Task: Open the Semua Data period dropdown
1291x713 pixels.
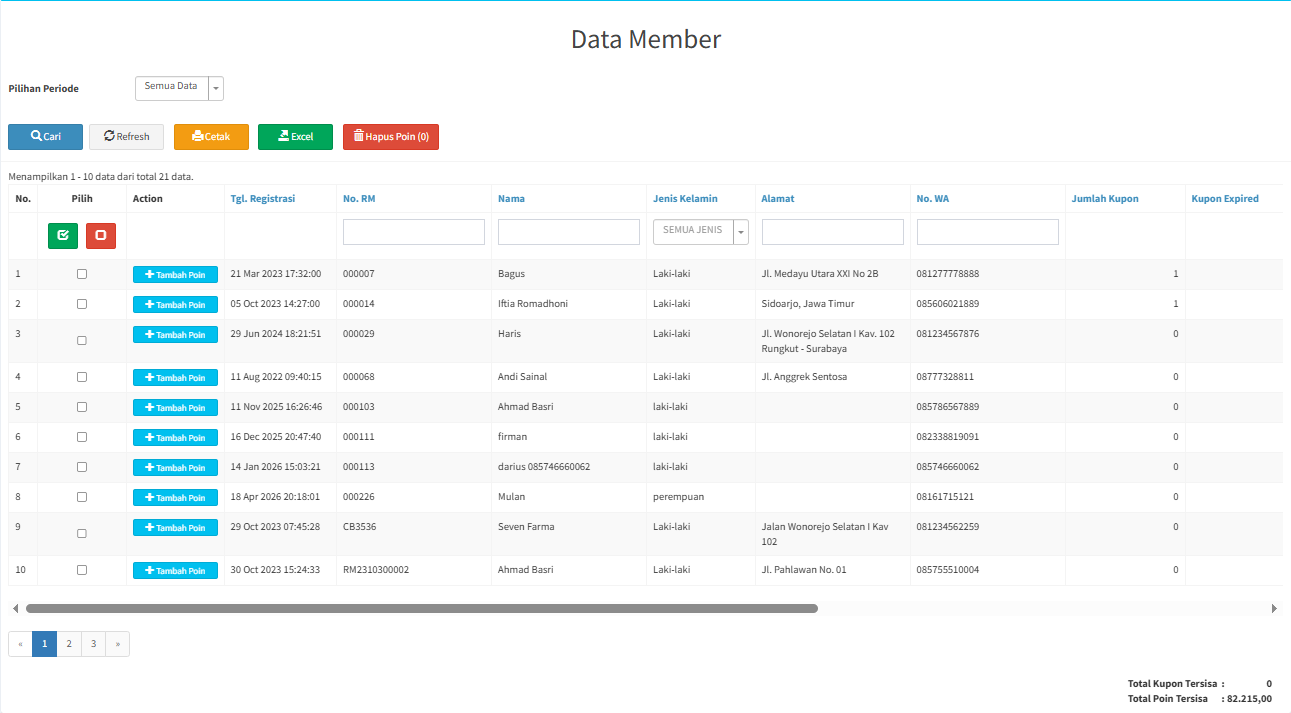Action: [x=179, y=88]
